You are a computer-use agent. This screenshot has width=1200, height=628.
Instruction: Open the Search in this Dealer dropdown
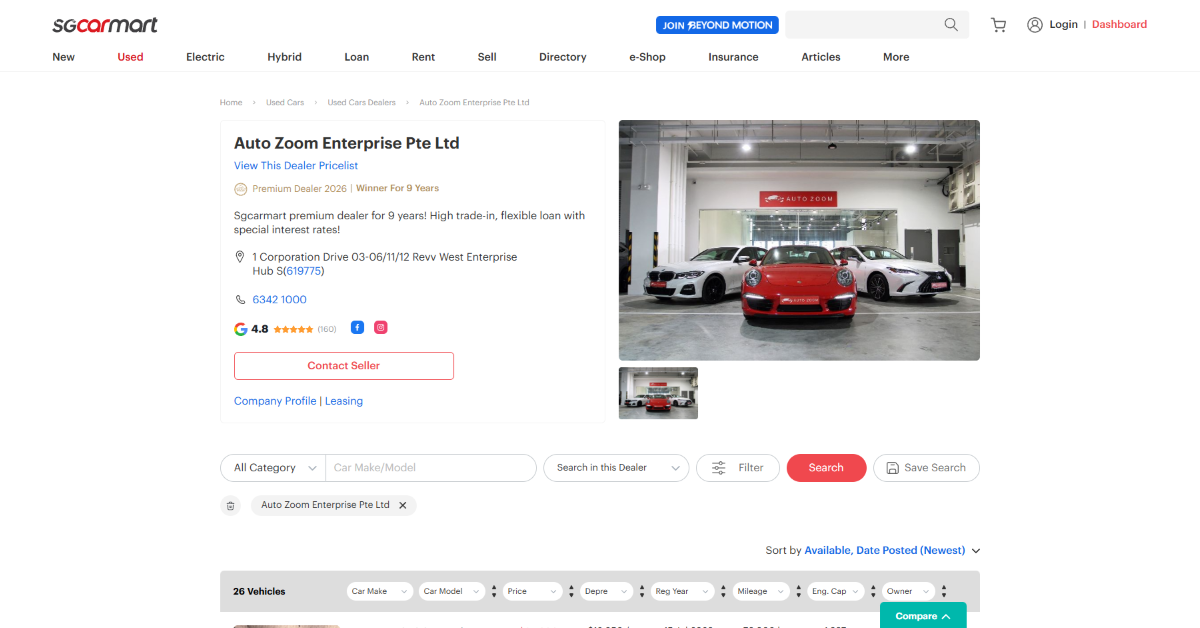(617, 468)
